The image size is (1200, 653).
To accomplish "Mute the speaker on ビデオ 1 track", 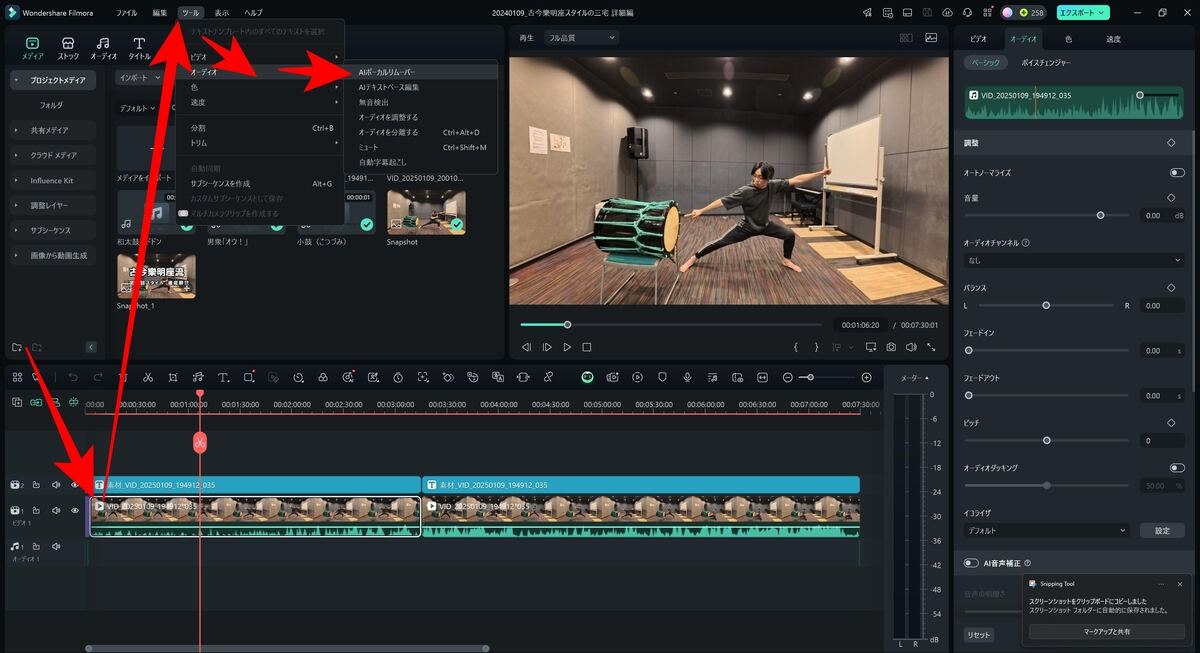I will click(x=56, y=511).
